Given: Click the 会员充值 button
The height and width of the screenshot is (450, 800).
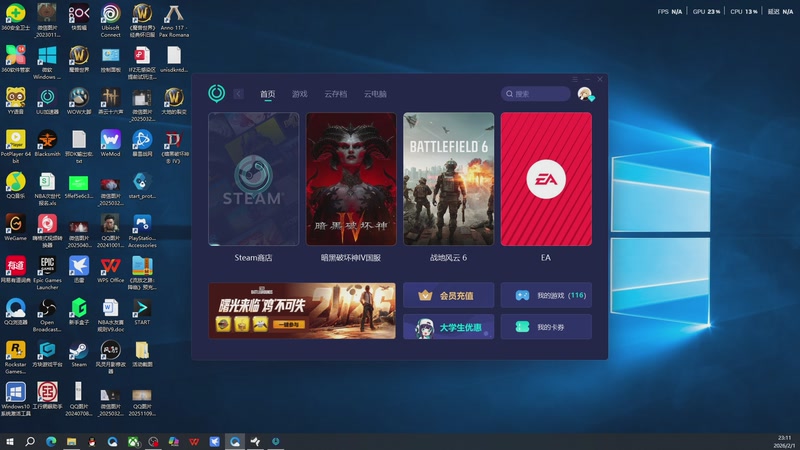Looking at the screenshot, I should 448,295.
